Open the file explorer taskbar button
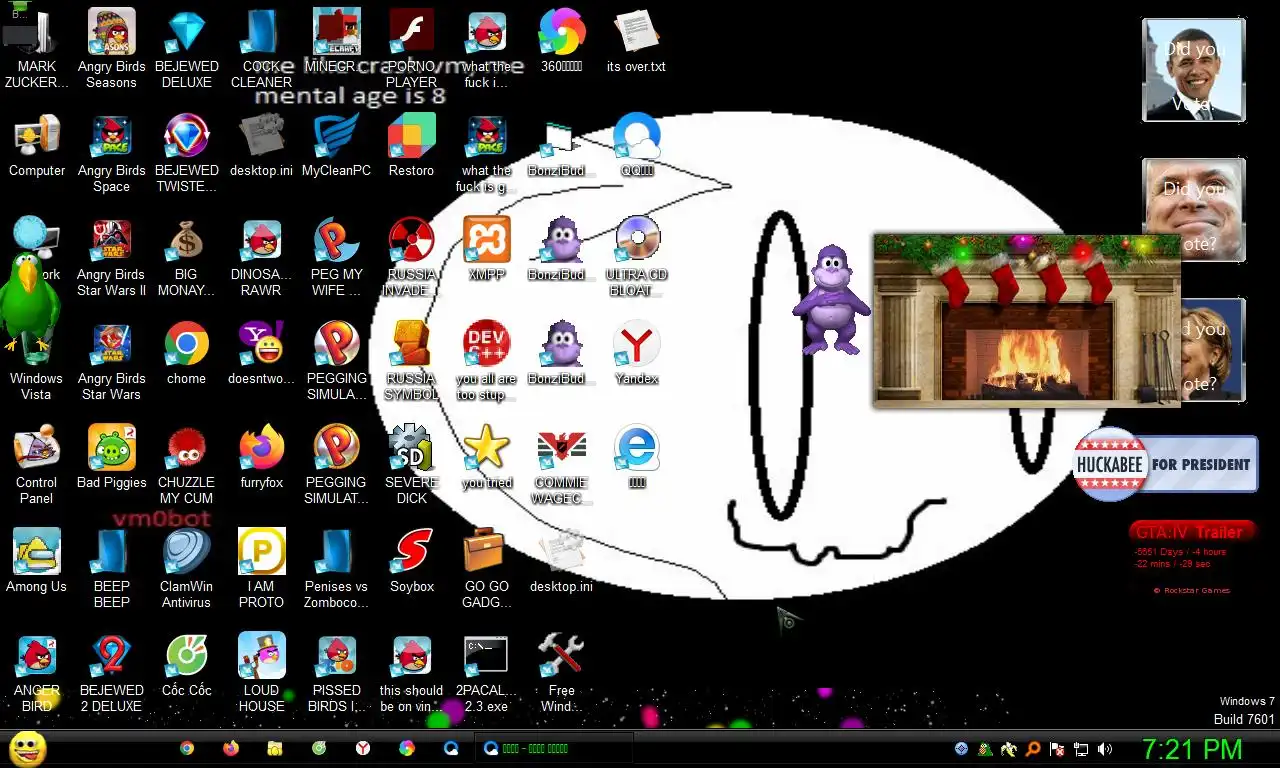1280x768 pixels. [x=275, y=748]
